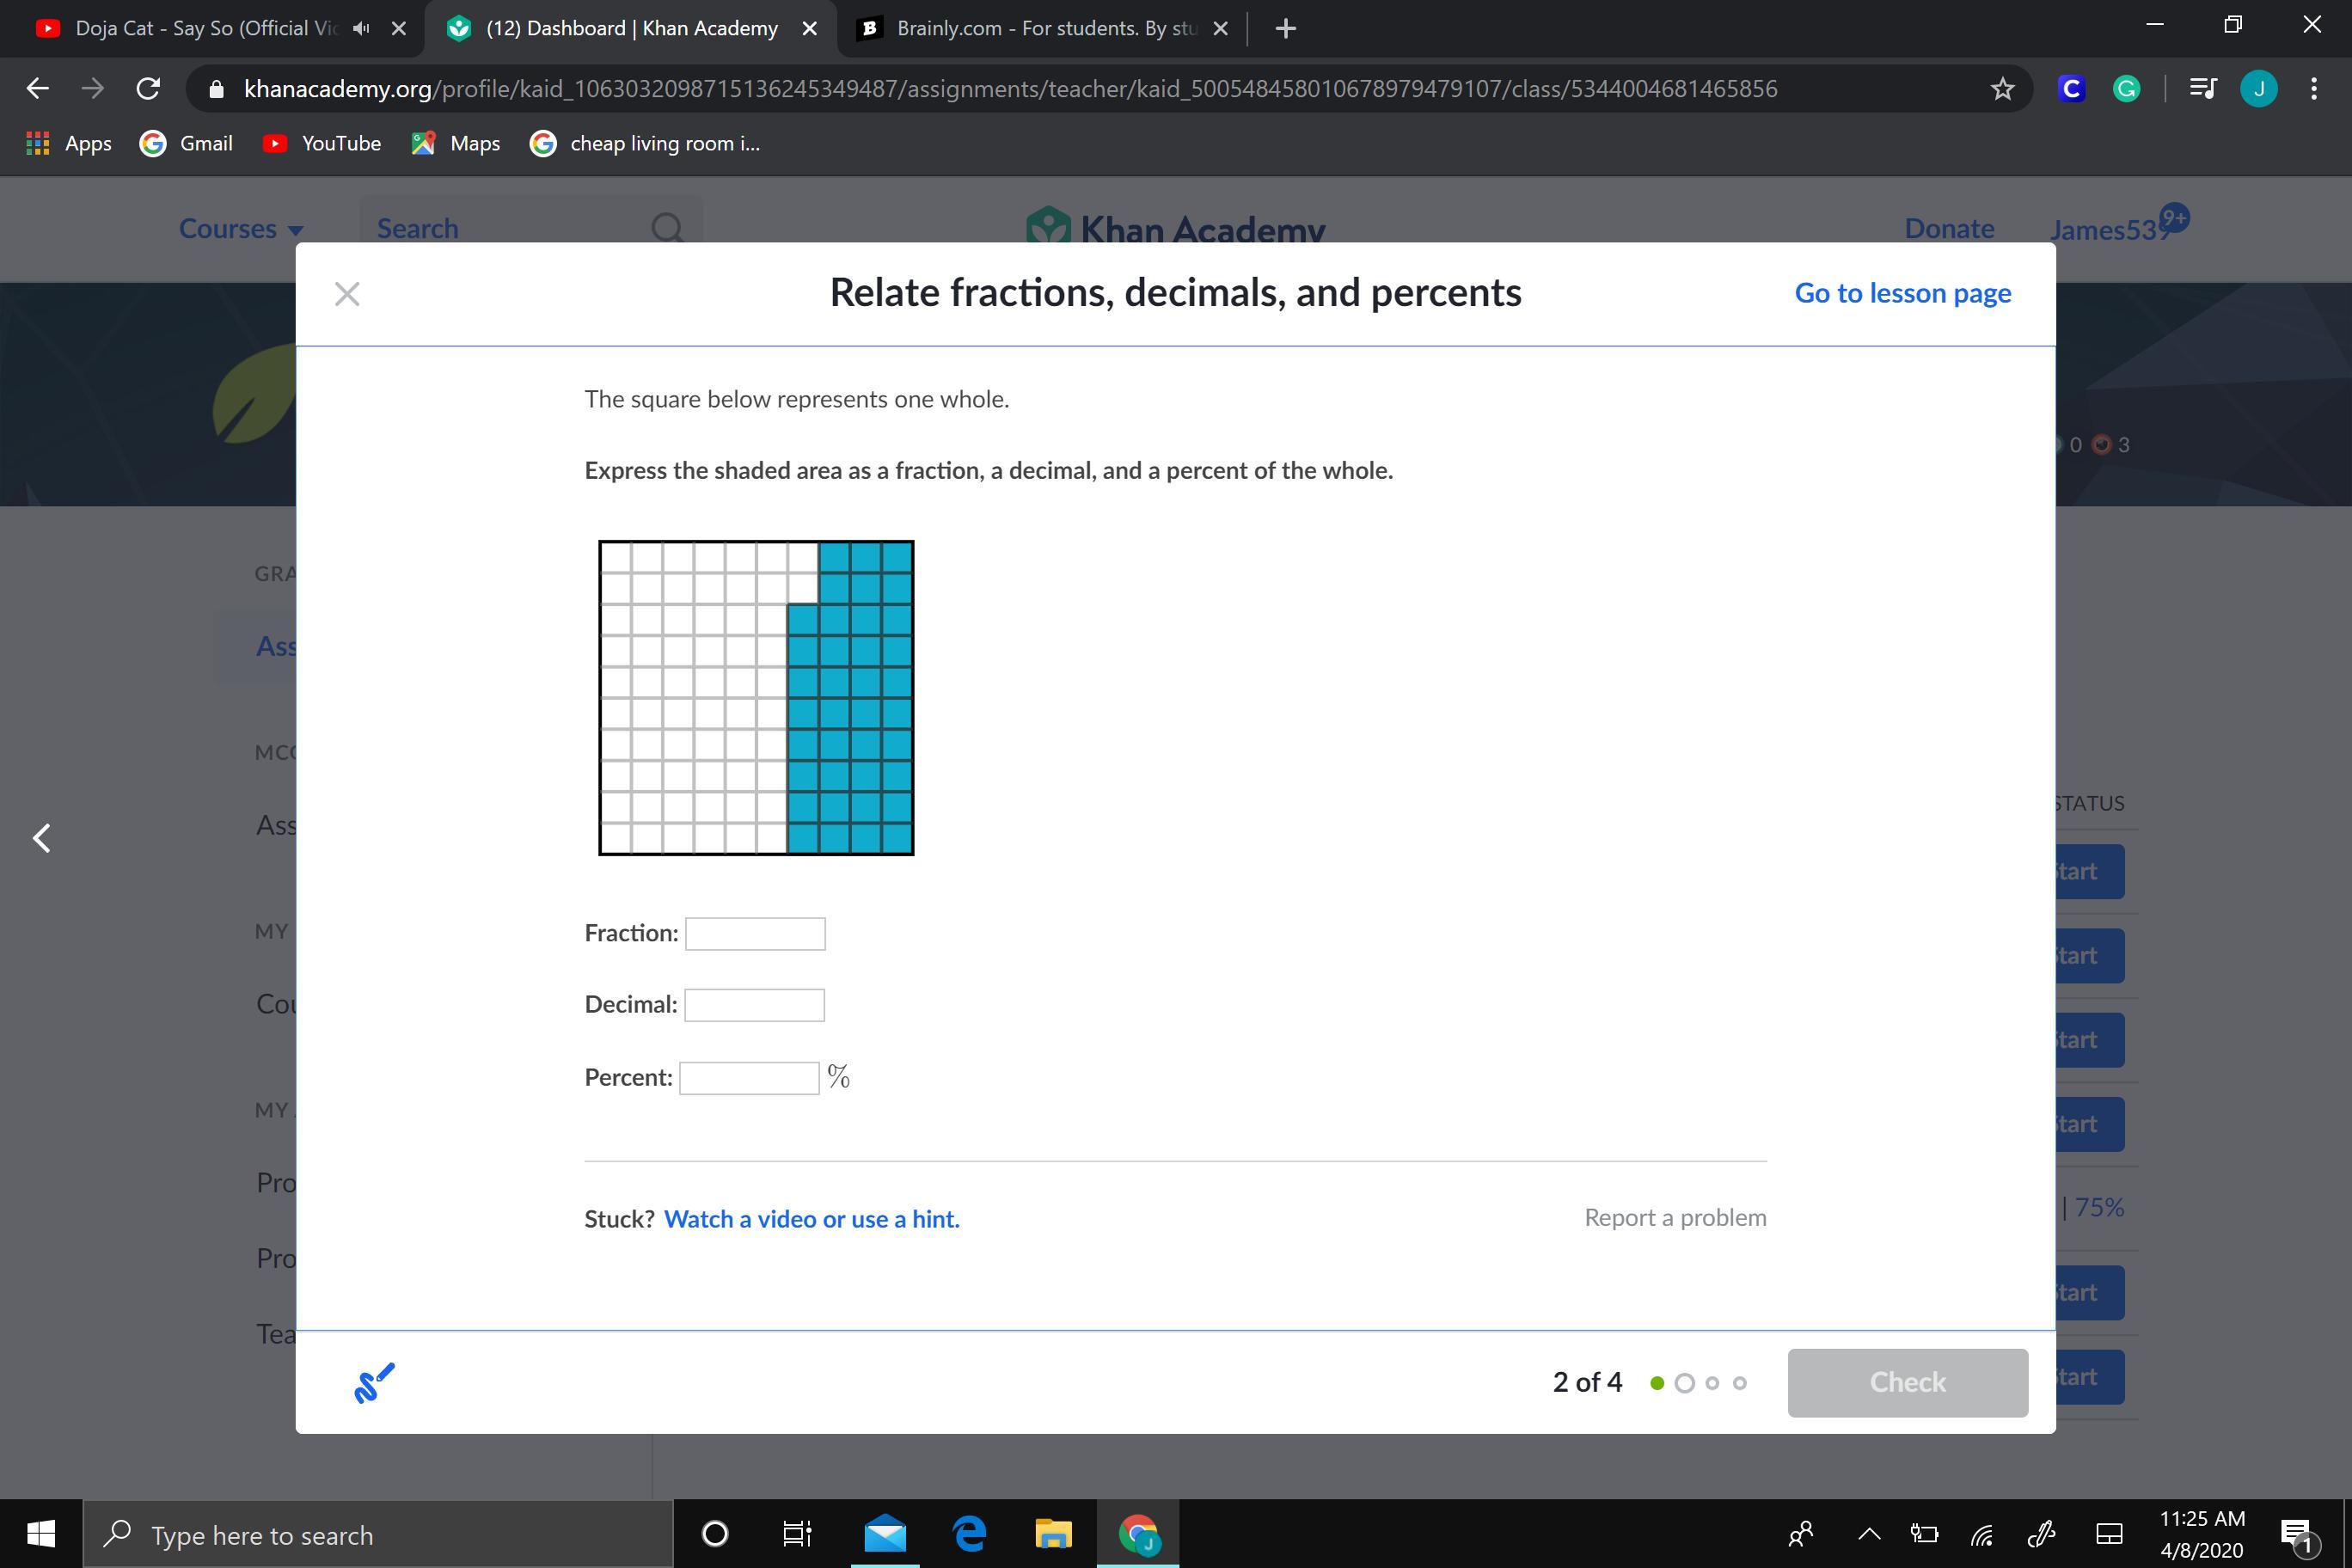Mute the Doja Cat tab audio icon
2352x1568 pixels.
point(362,28)
